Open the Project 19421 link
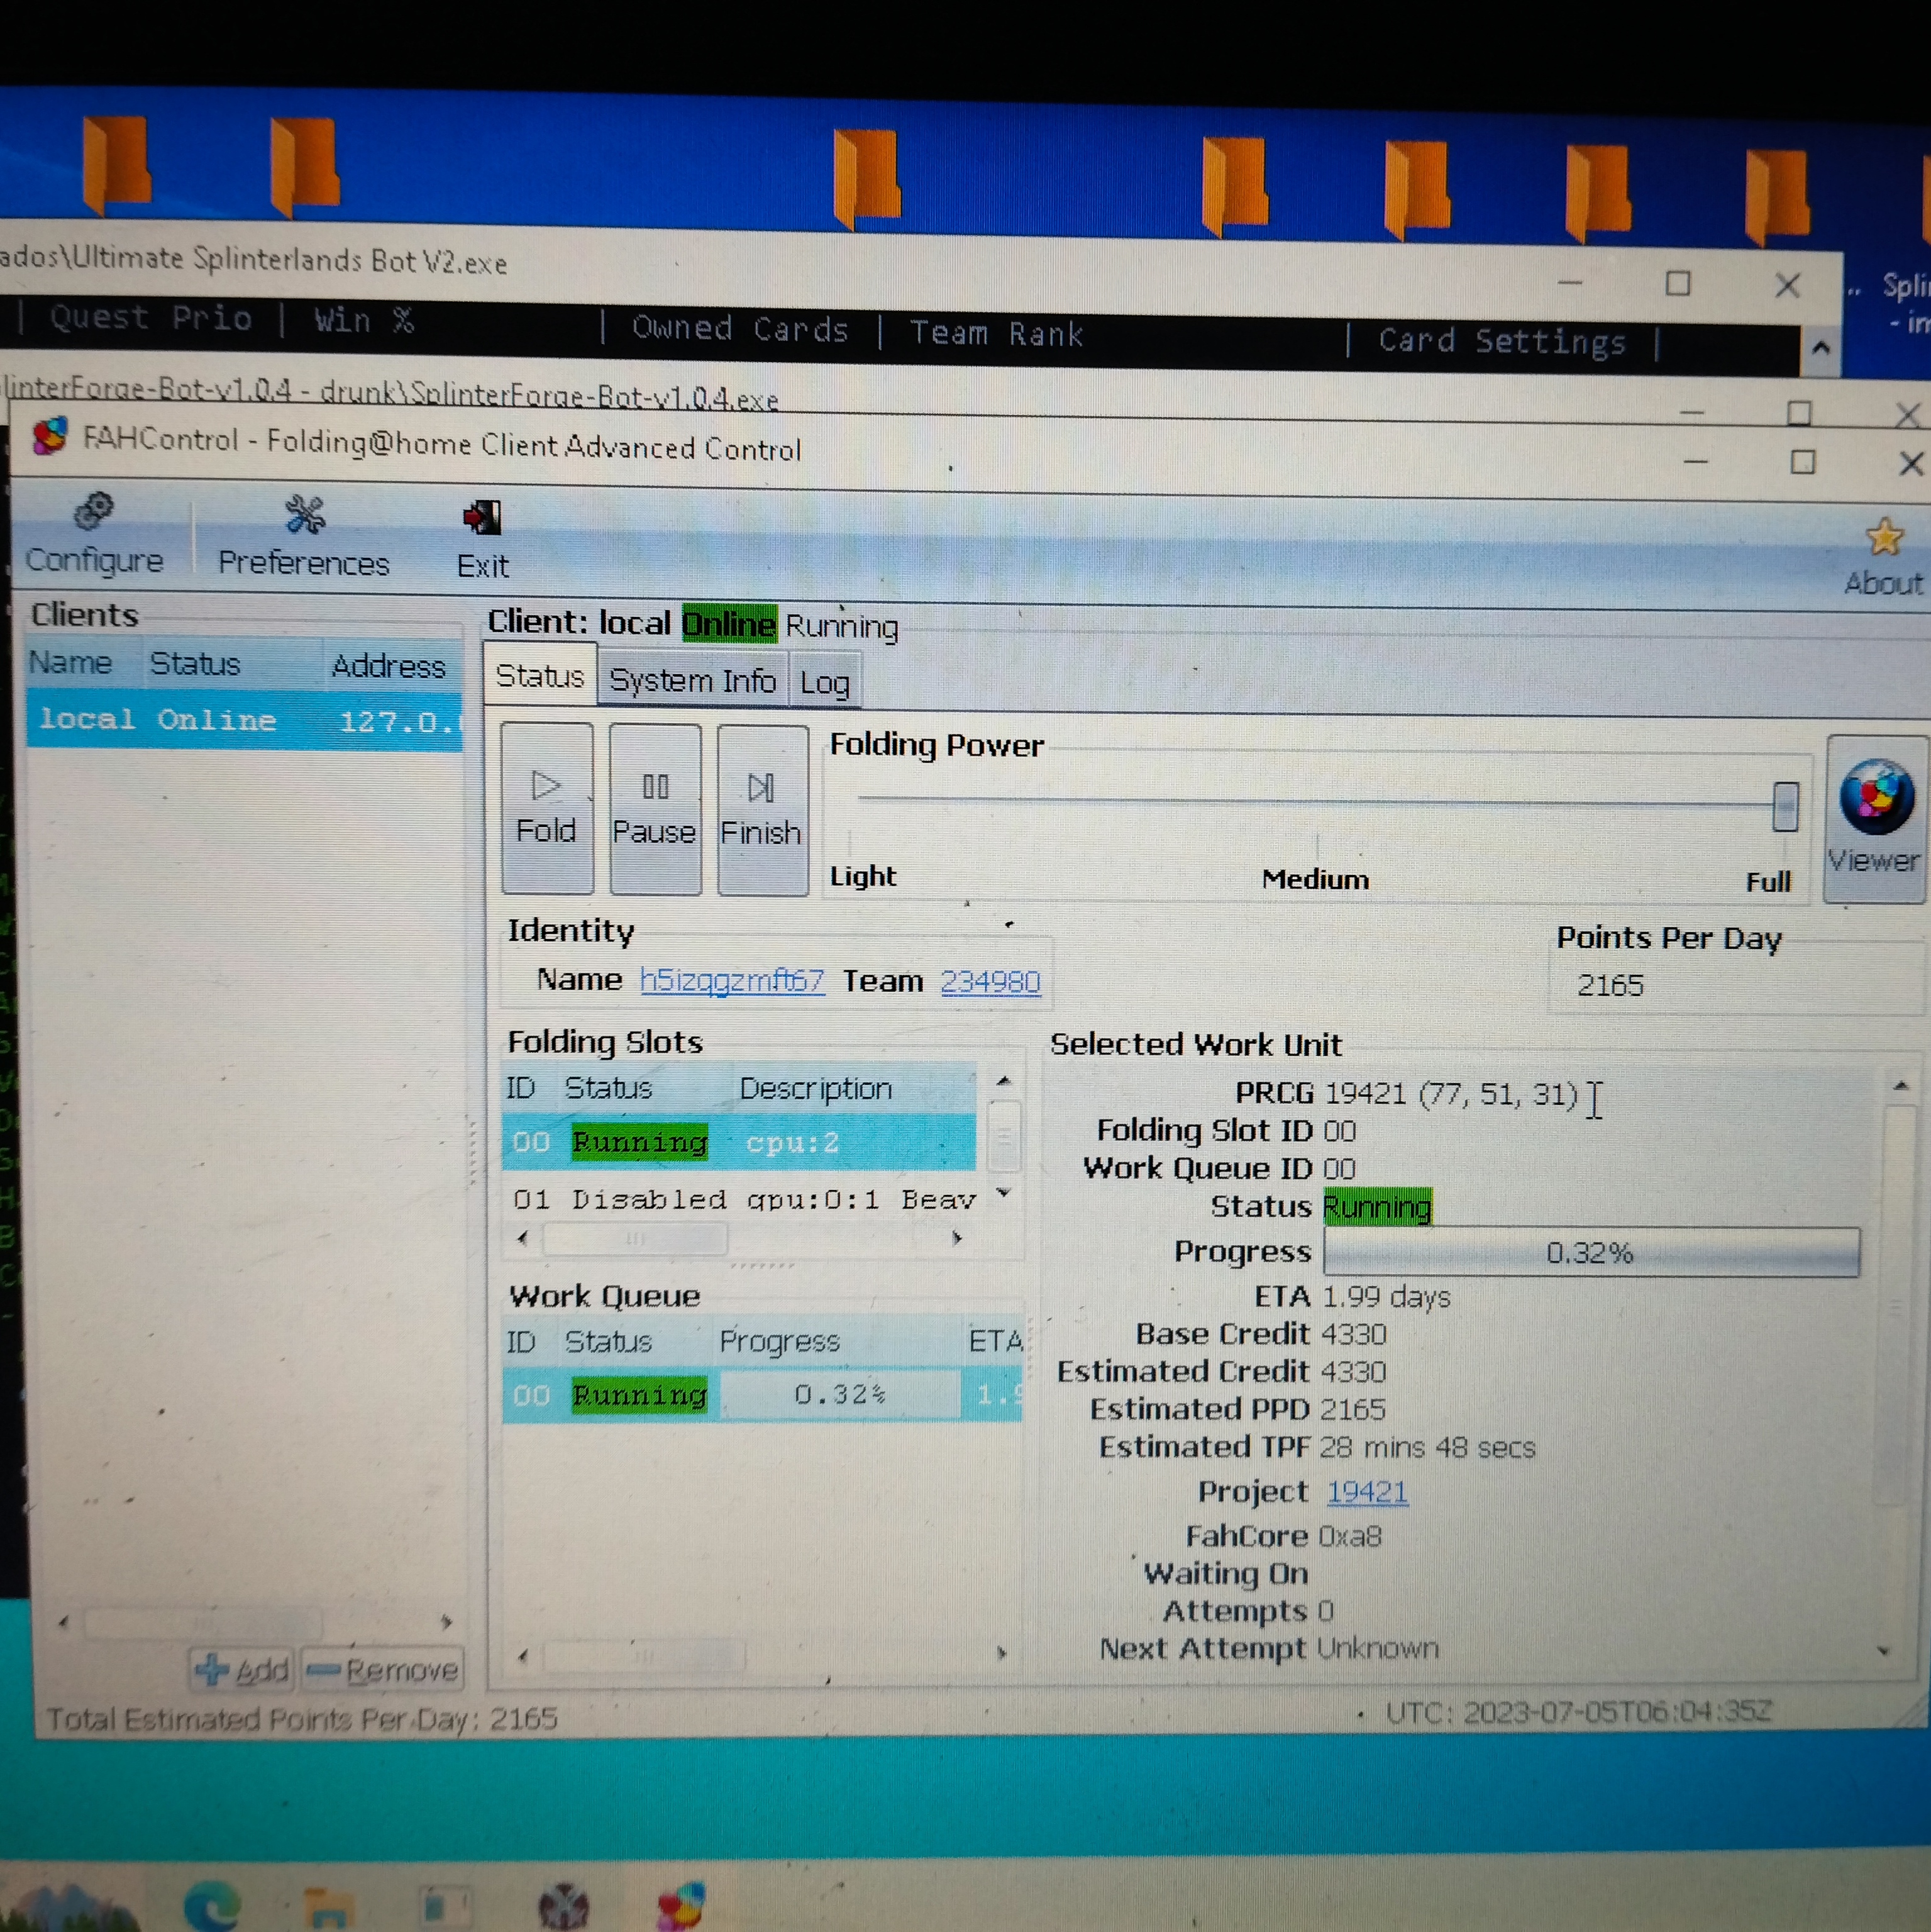This screenshot has width=1931, height=1932. (1367, 1492)
